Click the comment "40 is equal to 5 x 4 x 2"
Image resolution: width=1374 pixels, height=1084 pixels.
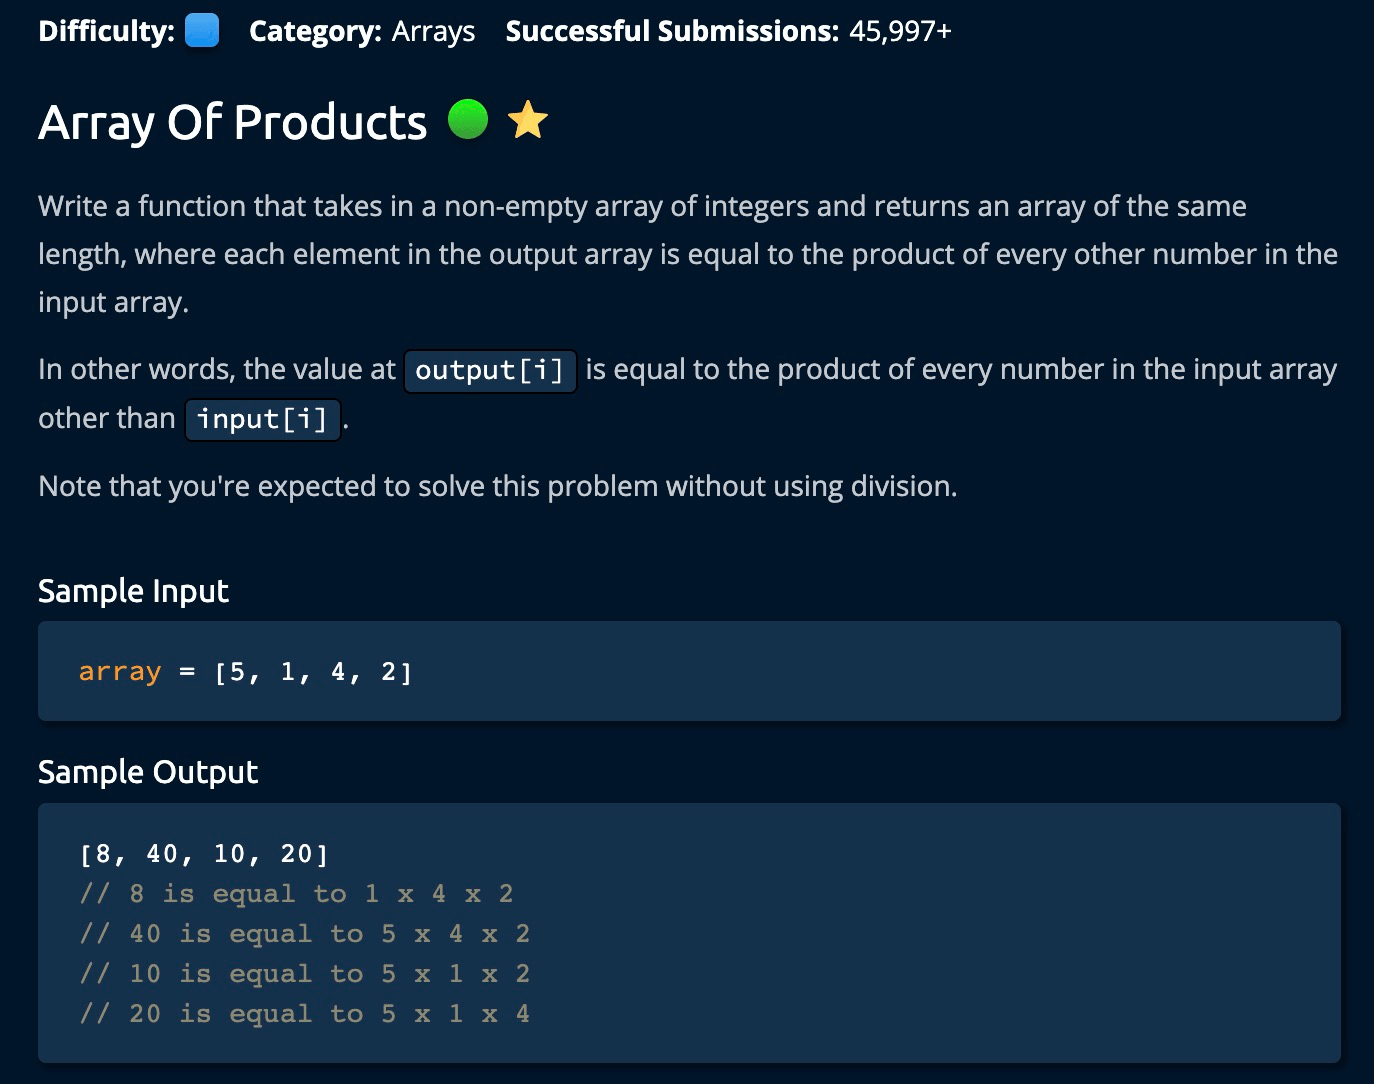[x=305, y=934]
